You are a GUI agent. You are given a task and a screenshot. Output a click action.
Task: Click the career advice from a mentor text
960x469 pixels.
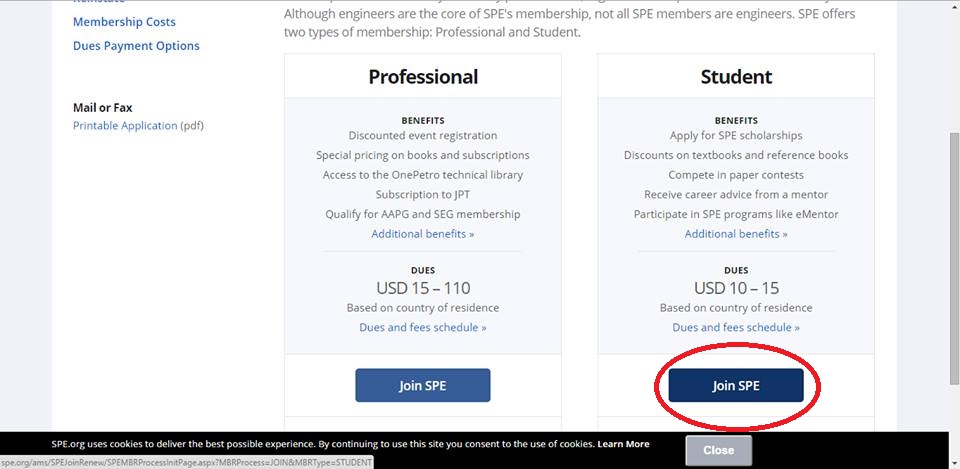[736, 195]
